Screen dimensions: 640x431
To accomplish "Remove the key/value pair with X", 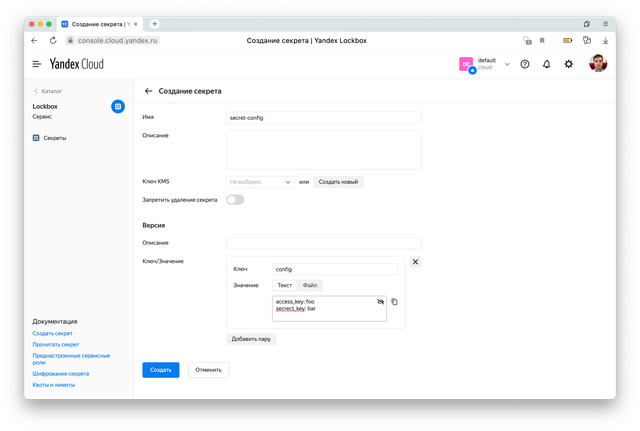I will pos(416,262).
